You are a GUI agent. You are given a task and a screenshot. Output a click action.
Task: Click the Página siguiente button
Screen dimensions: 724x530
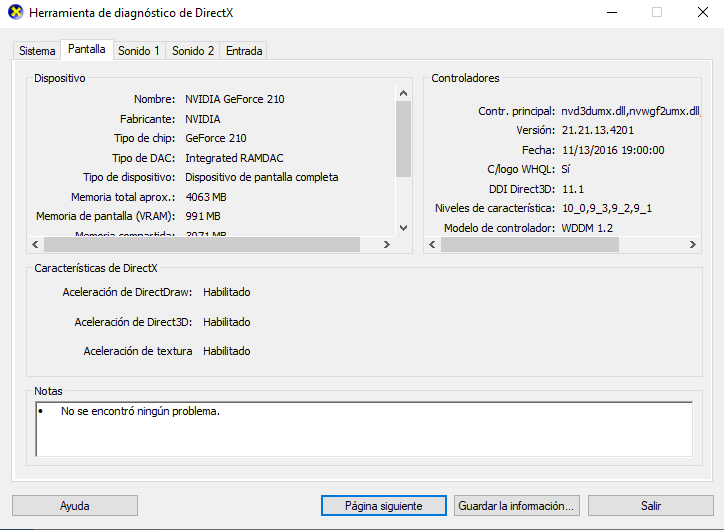pos(384,506)
